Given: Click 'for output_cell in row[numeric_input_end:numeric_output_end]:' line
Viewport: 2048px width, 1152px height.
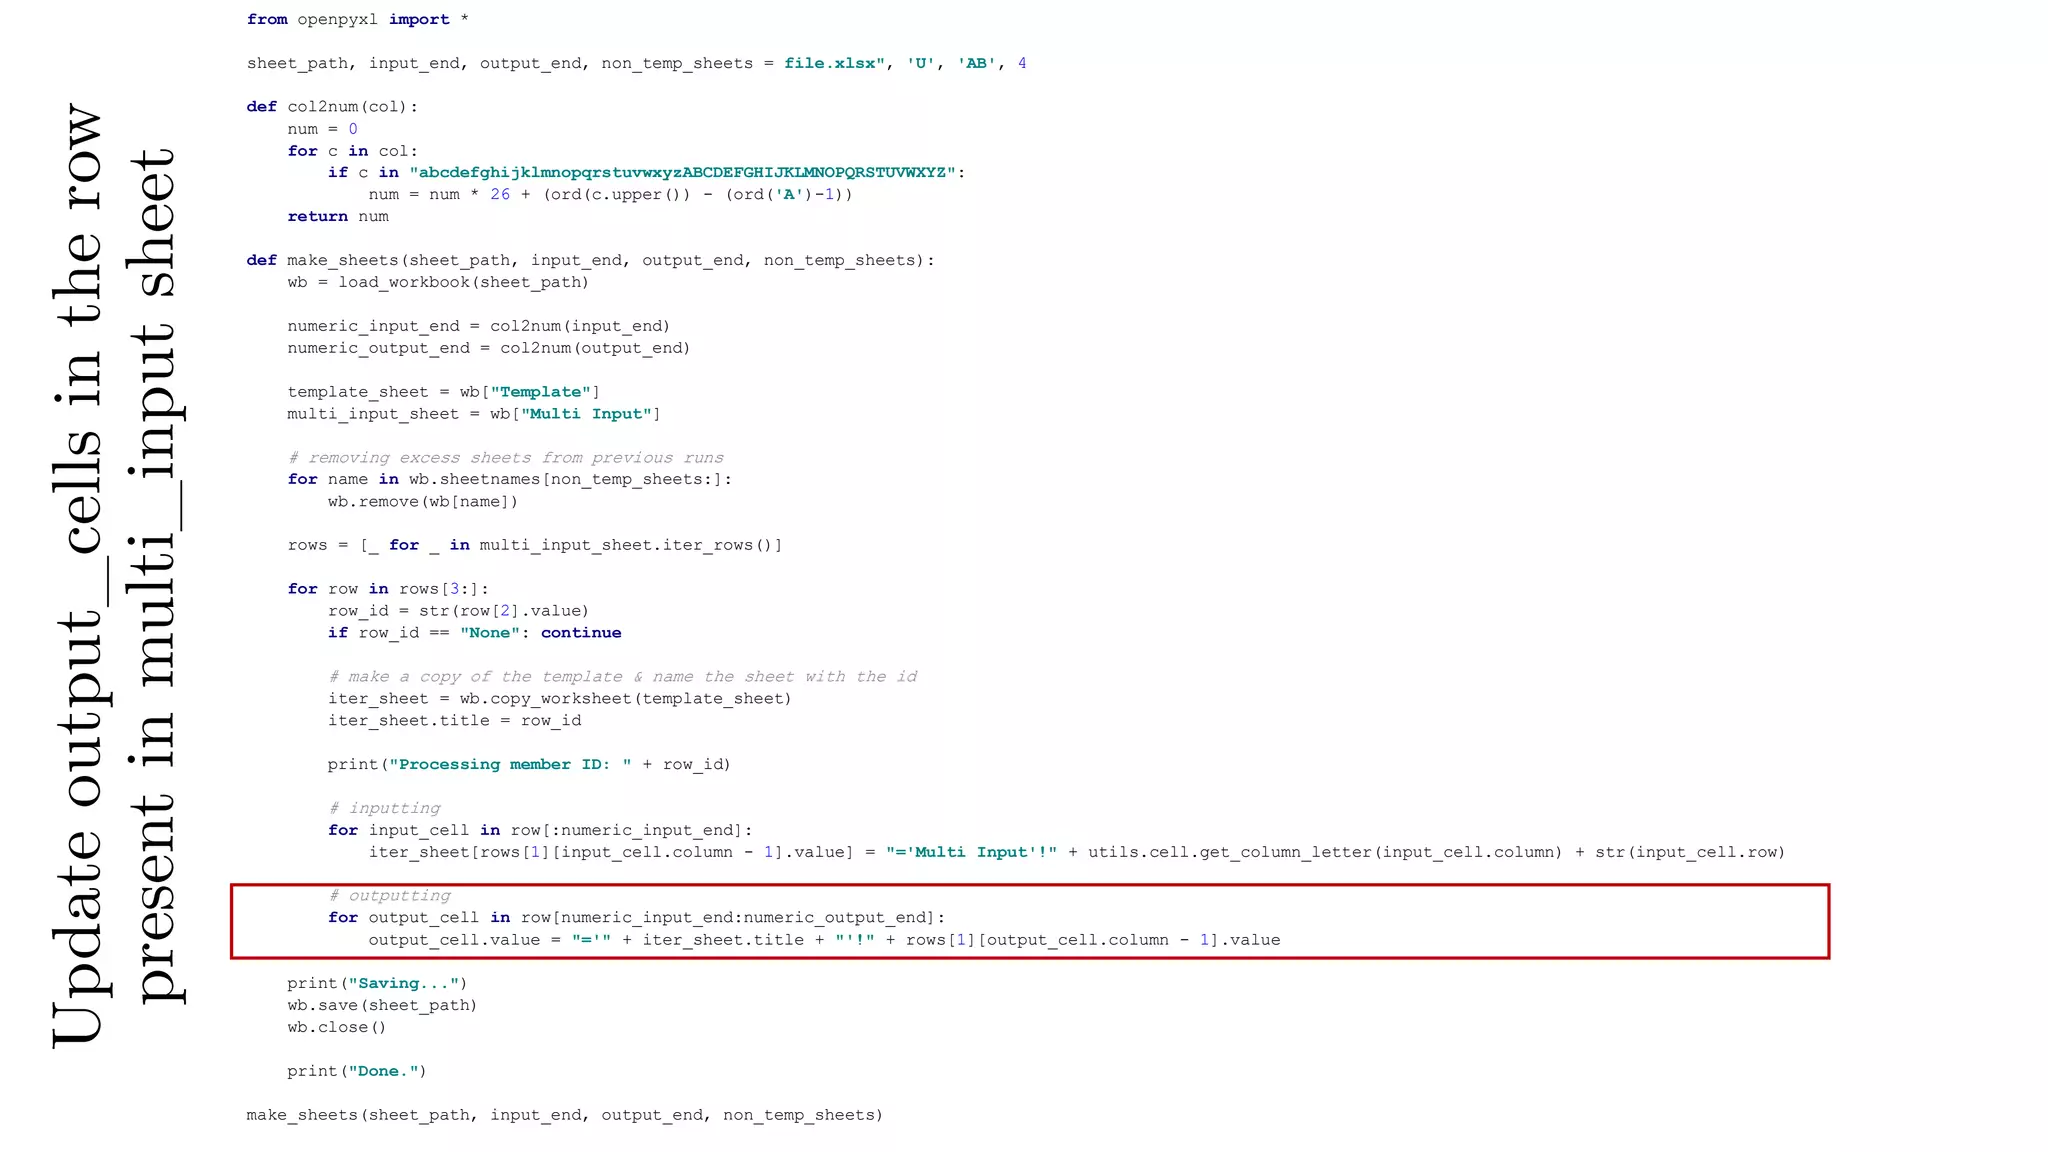Looking at the screenshot, I should pos(636,918).
